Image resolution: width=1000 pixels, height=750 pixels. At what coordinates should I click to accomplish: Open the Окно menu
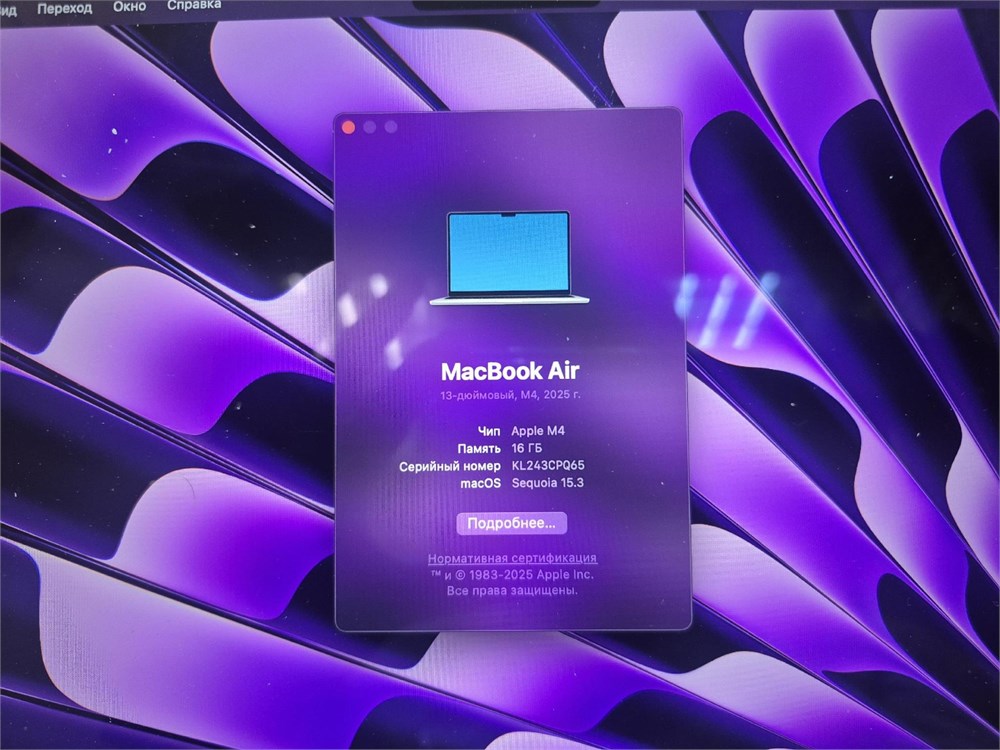pyautogui.click(x=128, y=7)
